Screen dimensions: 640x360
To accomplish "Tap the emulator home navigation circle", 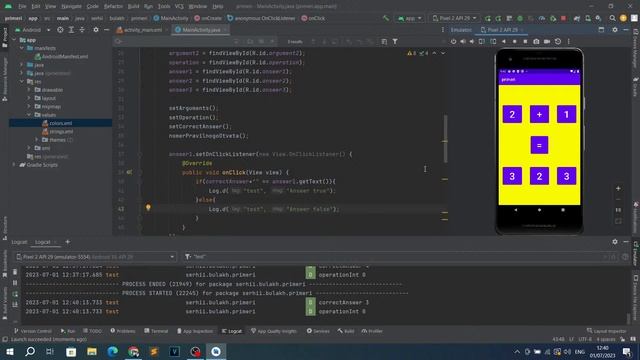I will [539, 210].
